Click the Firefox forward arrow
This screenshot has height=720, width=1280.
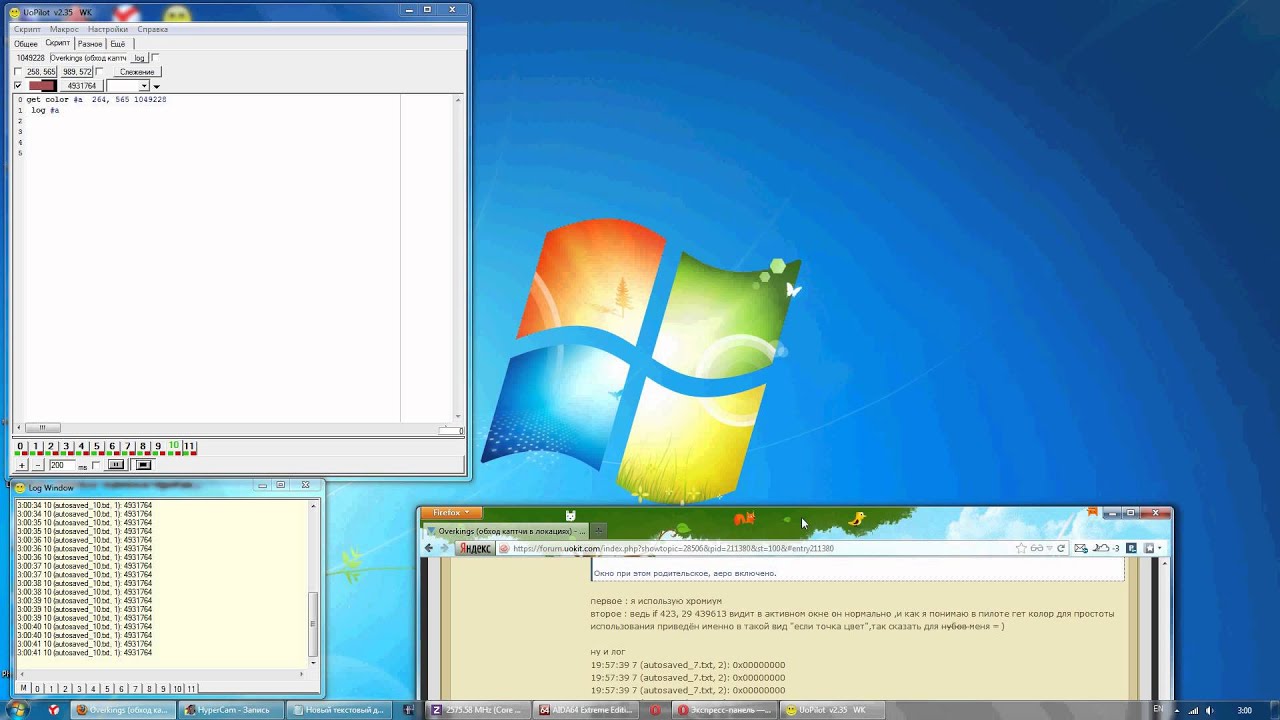445,548
